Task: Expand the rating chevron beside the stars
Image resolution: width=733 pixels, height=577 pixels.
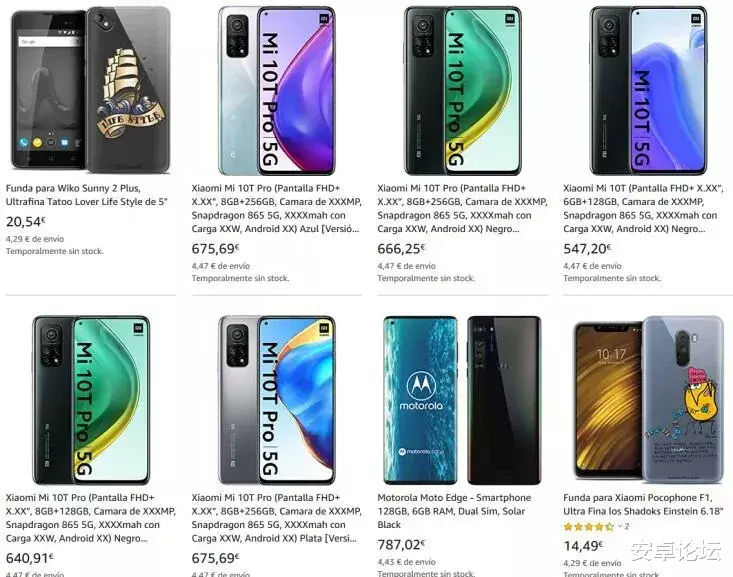Action: point(619,526)
